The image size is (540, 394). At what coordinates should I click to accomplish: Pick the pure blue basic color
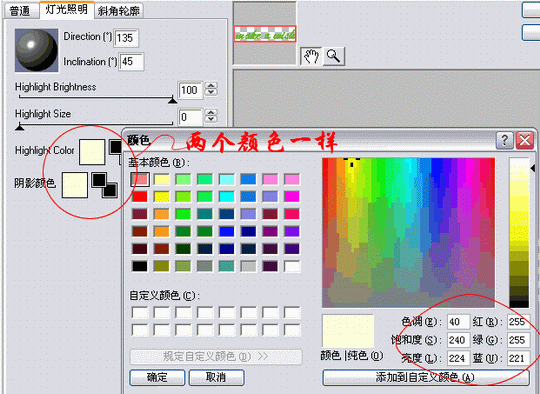tap(227, 231)
